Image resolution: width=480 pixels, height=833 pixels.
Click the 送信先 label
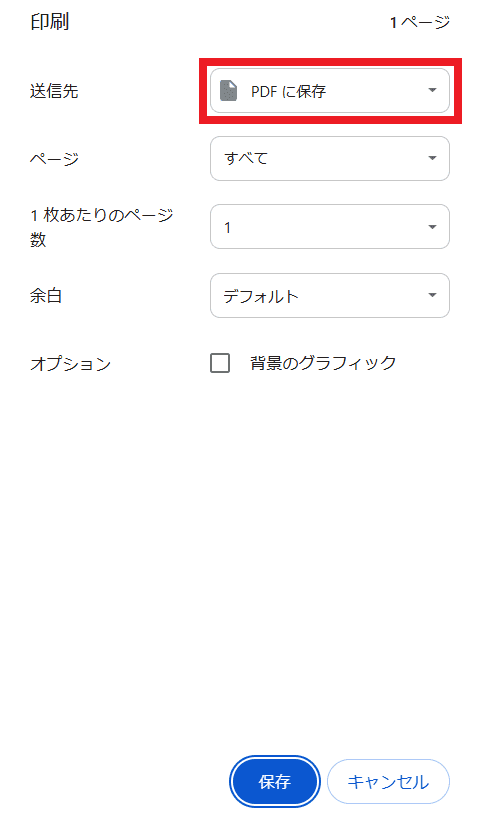click(54, 91)
